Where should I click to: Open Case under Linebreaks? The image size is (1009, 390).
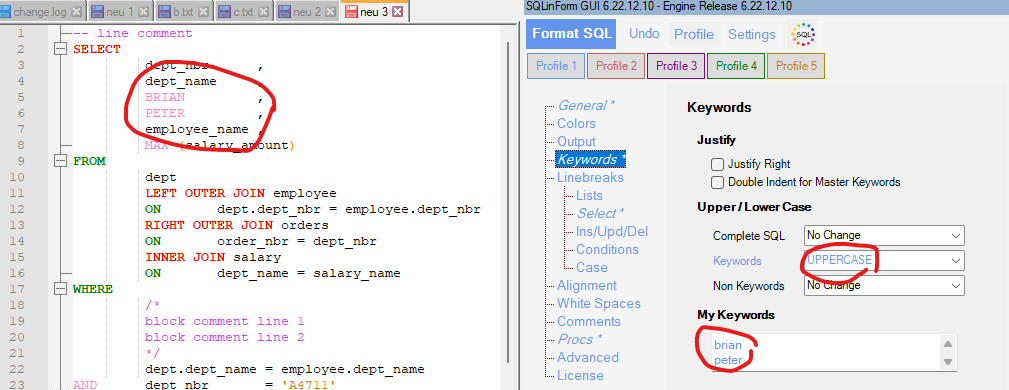tap(591, 268)
